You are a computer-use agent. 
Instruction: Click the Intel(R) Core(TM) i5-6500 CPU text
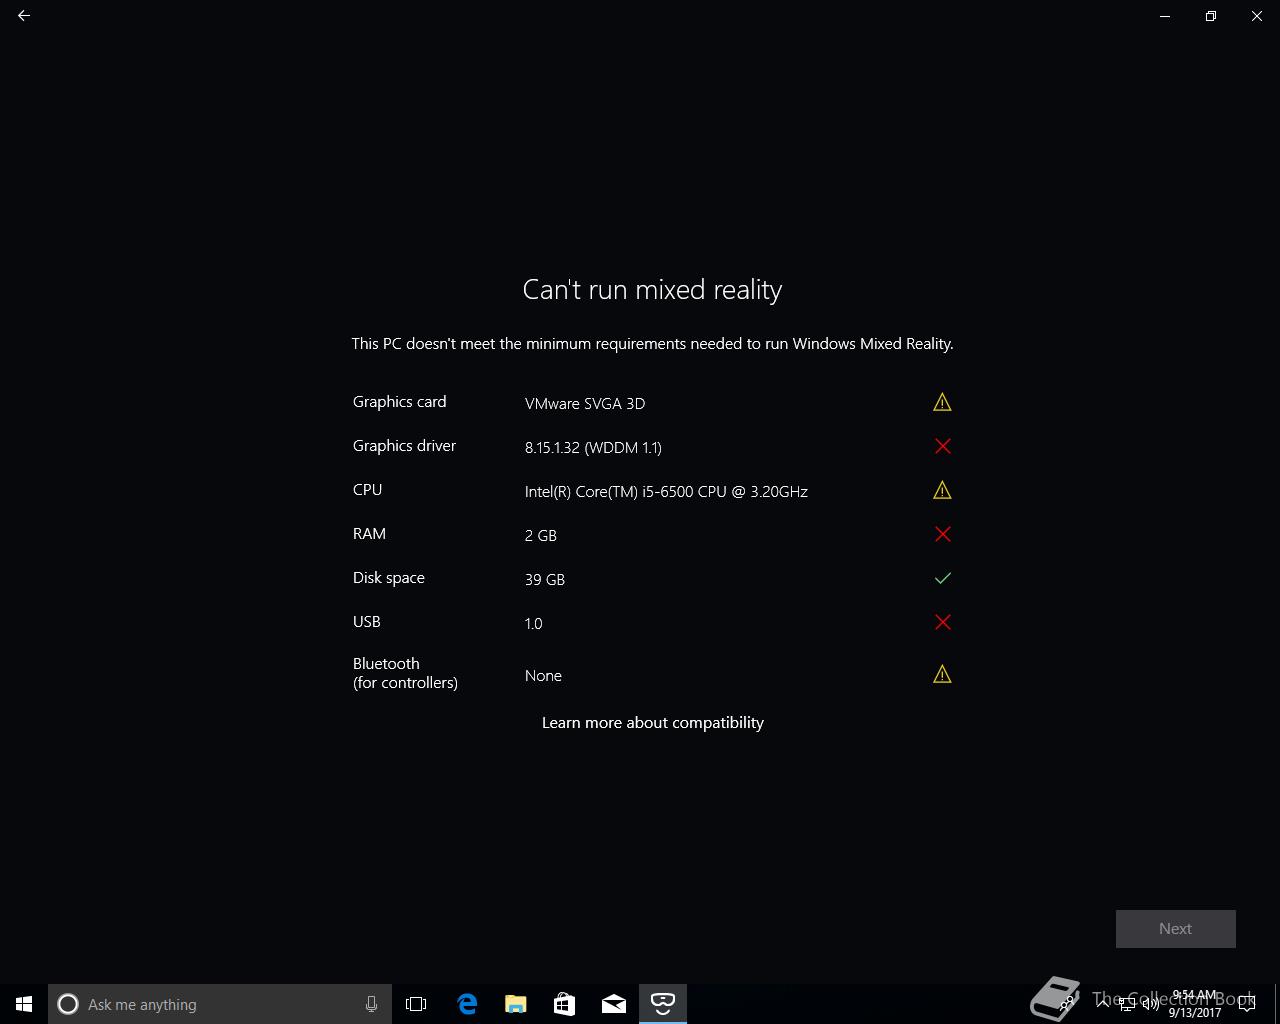[666, 491]
